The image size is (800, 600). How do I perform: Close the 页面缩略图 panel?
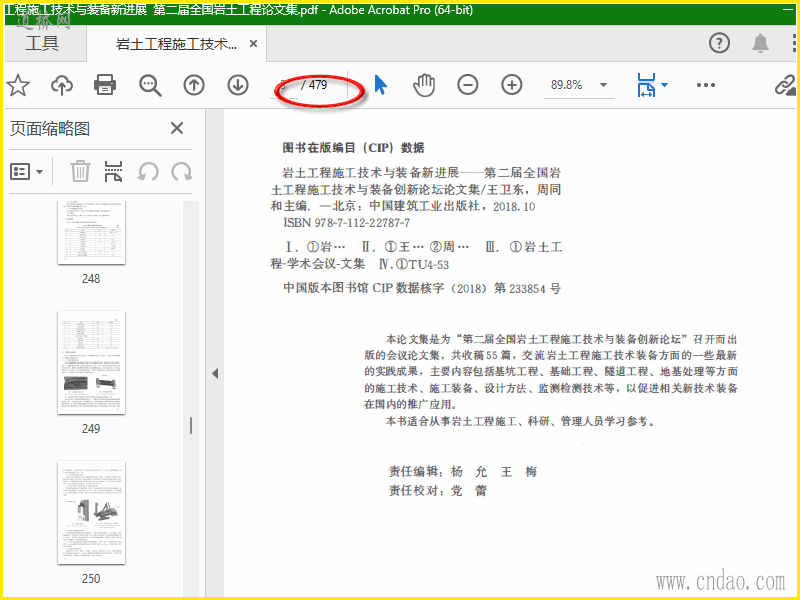(x=177, y=128)
